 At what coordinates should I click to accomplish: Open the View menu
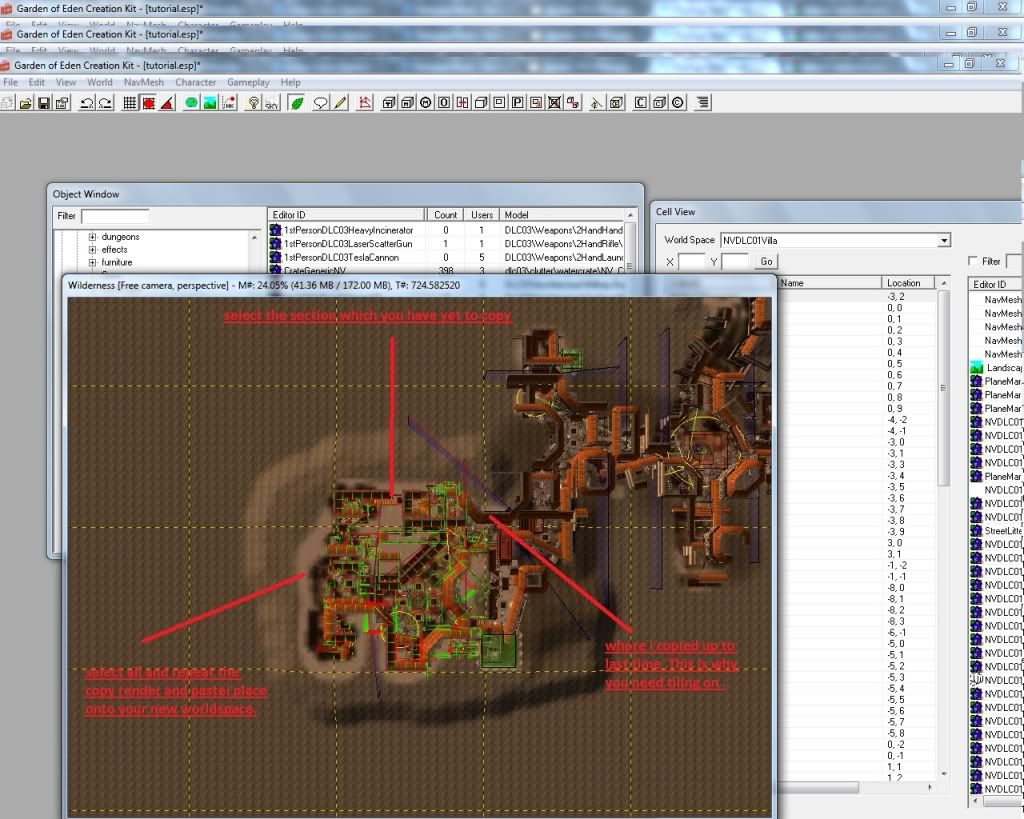click(65, 82)
